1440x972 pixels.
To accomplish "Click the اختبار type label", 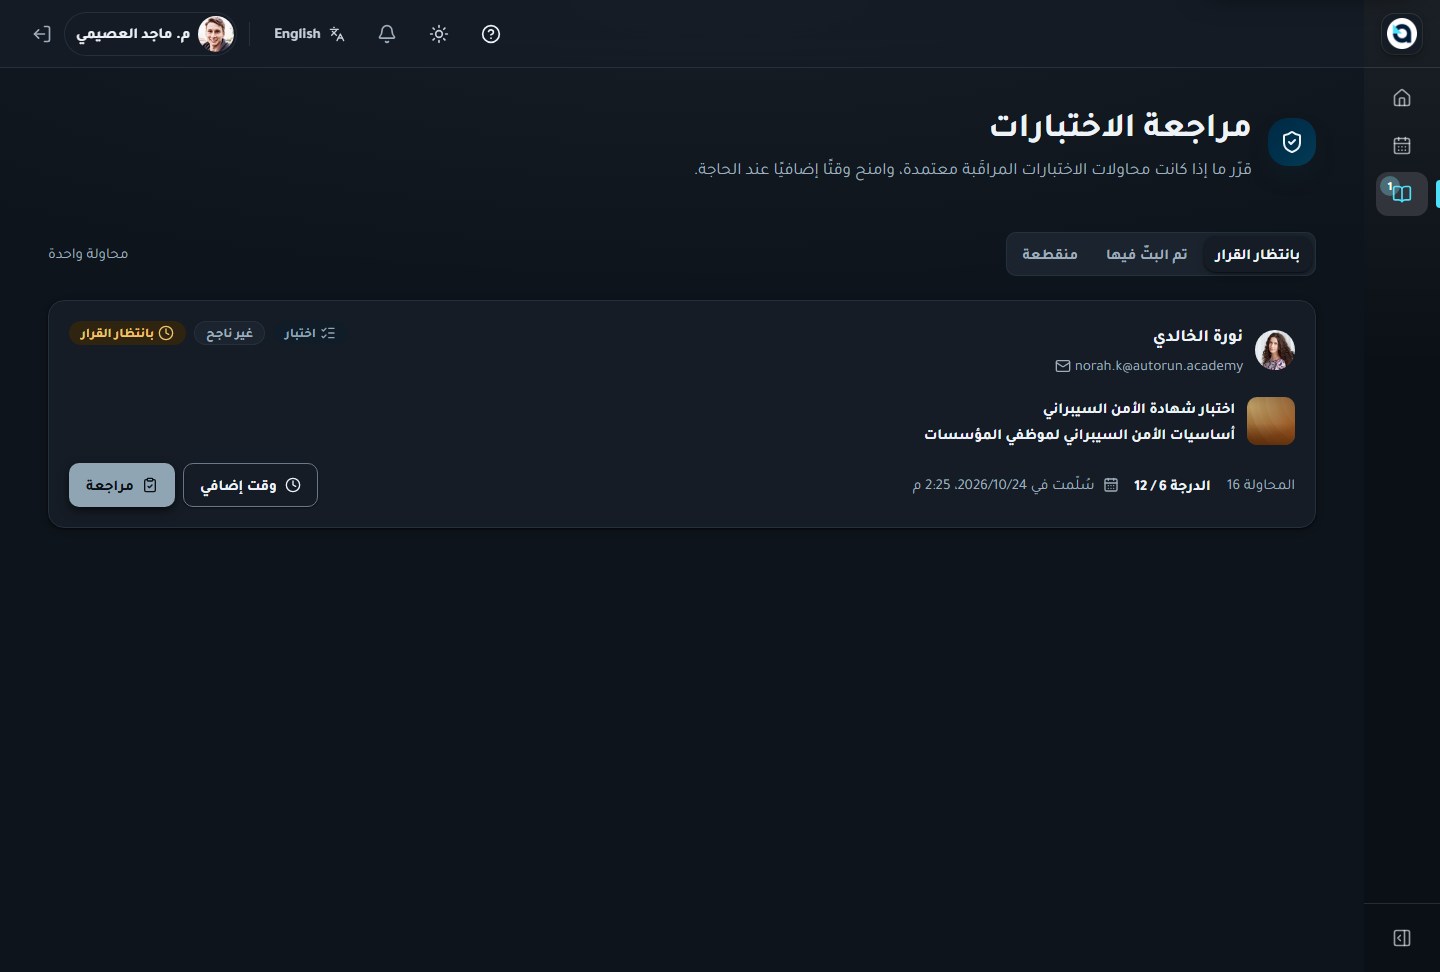I will click(310, 333).
